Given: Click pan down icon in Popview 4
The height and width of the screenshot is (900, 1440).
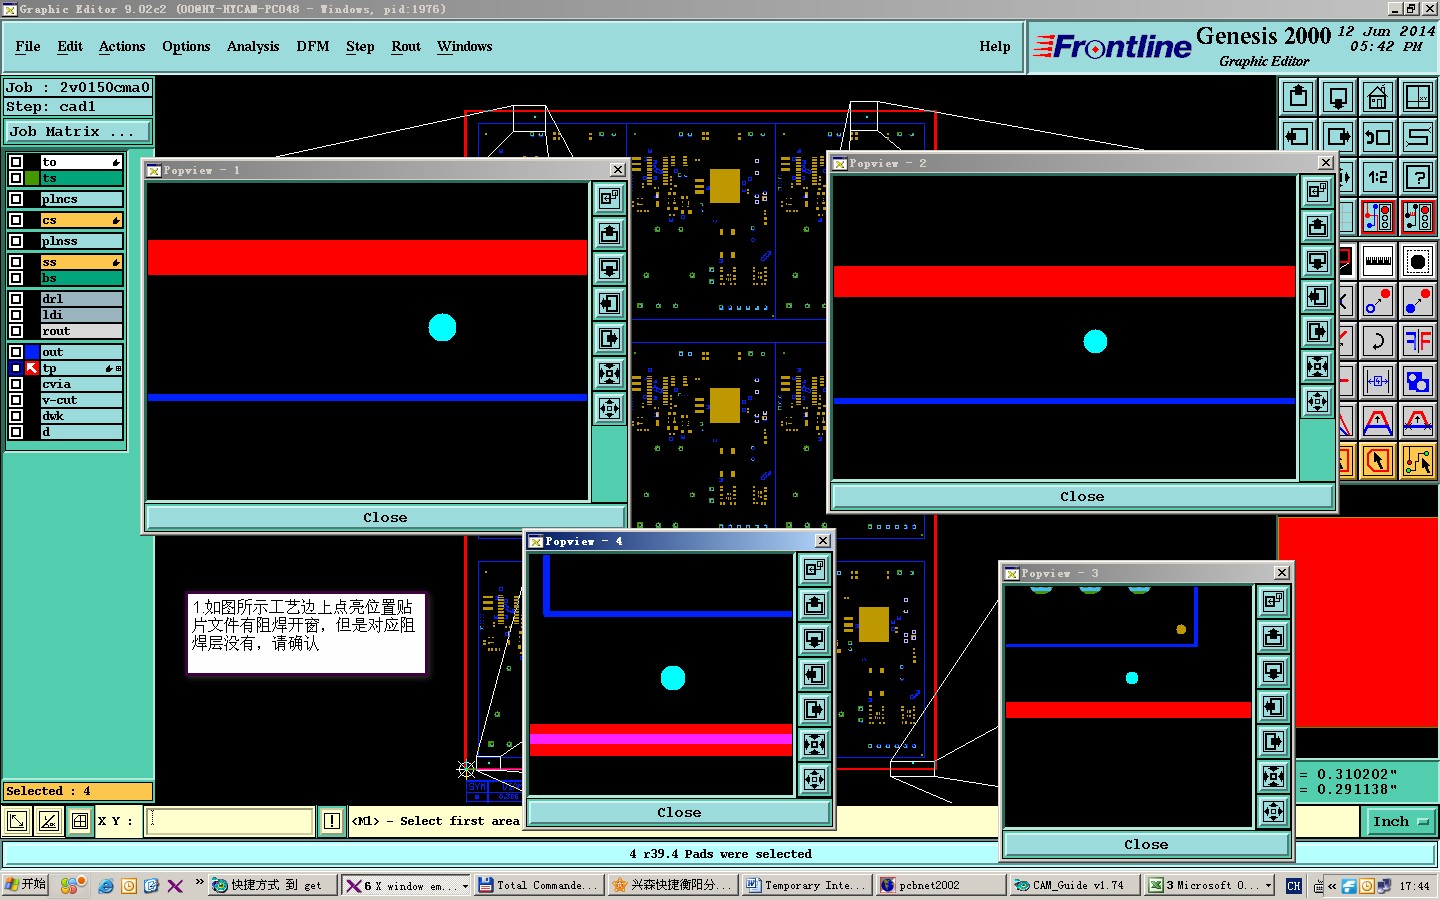Looking at the screenshot, I should (814, 639).
